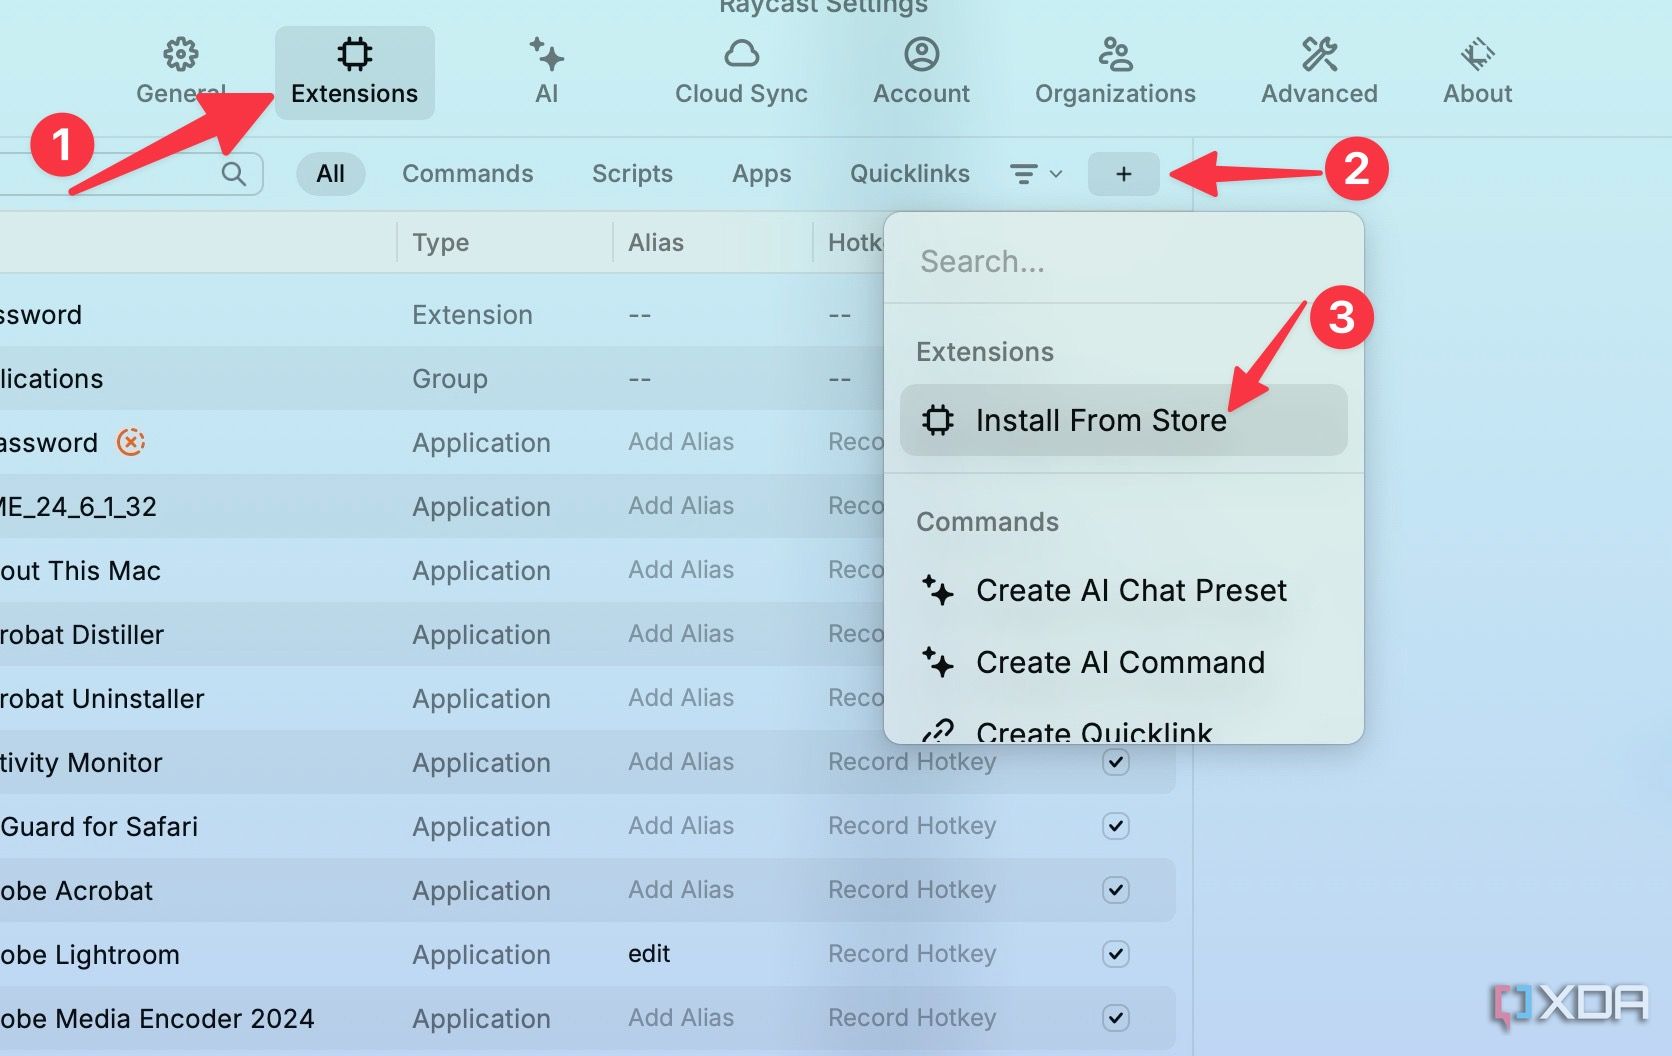
Task: Open the Advanced settings tab
Action: pyautogui.click(x=1319, y=72)
